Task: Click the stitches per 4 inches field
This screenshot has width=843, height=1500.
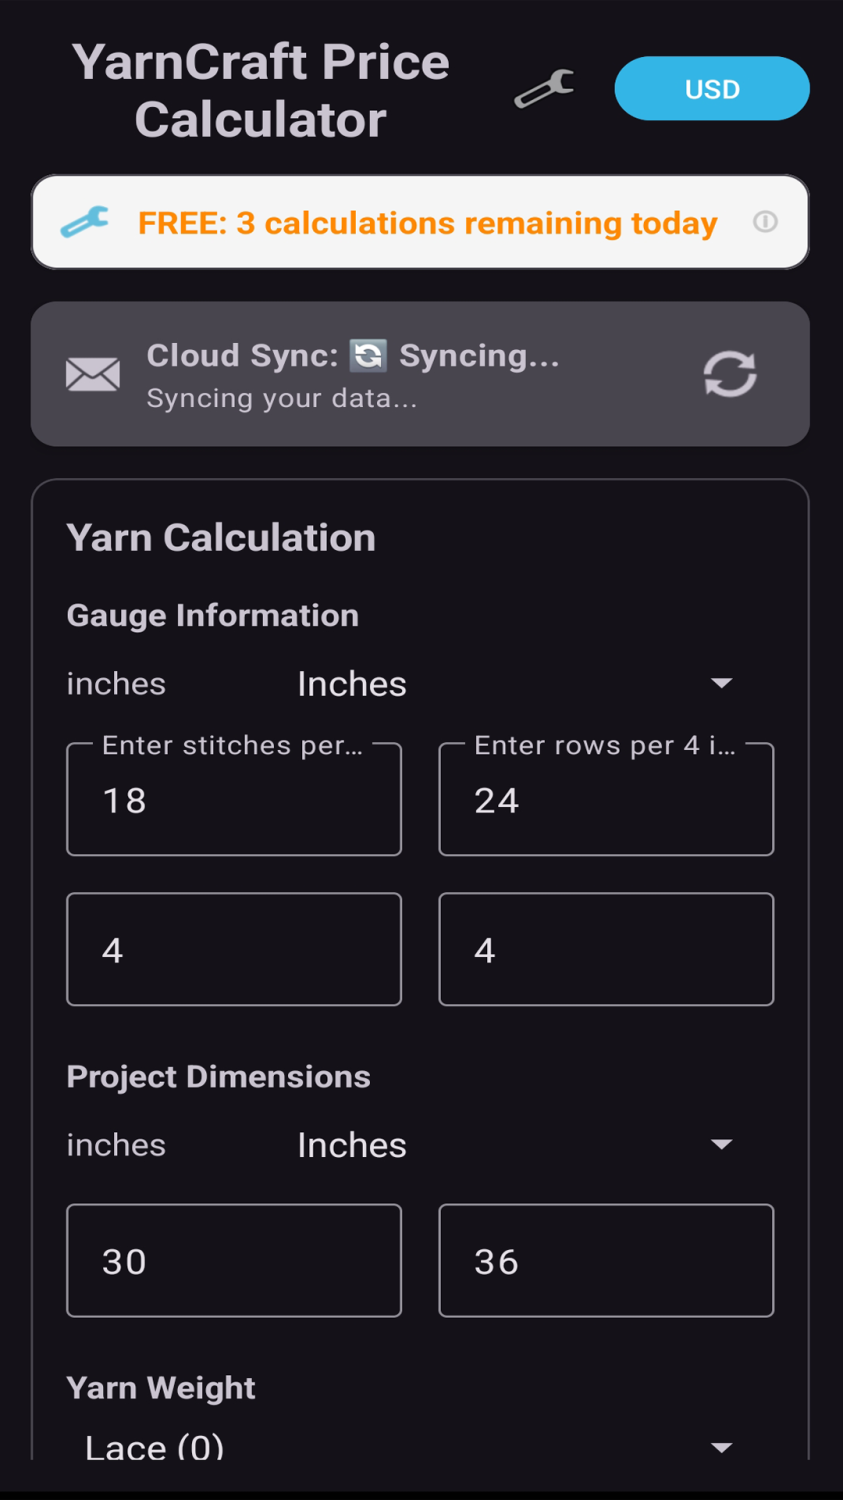Action: click(x=234, y=800)
